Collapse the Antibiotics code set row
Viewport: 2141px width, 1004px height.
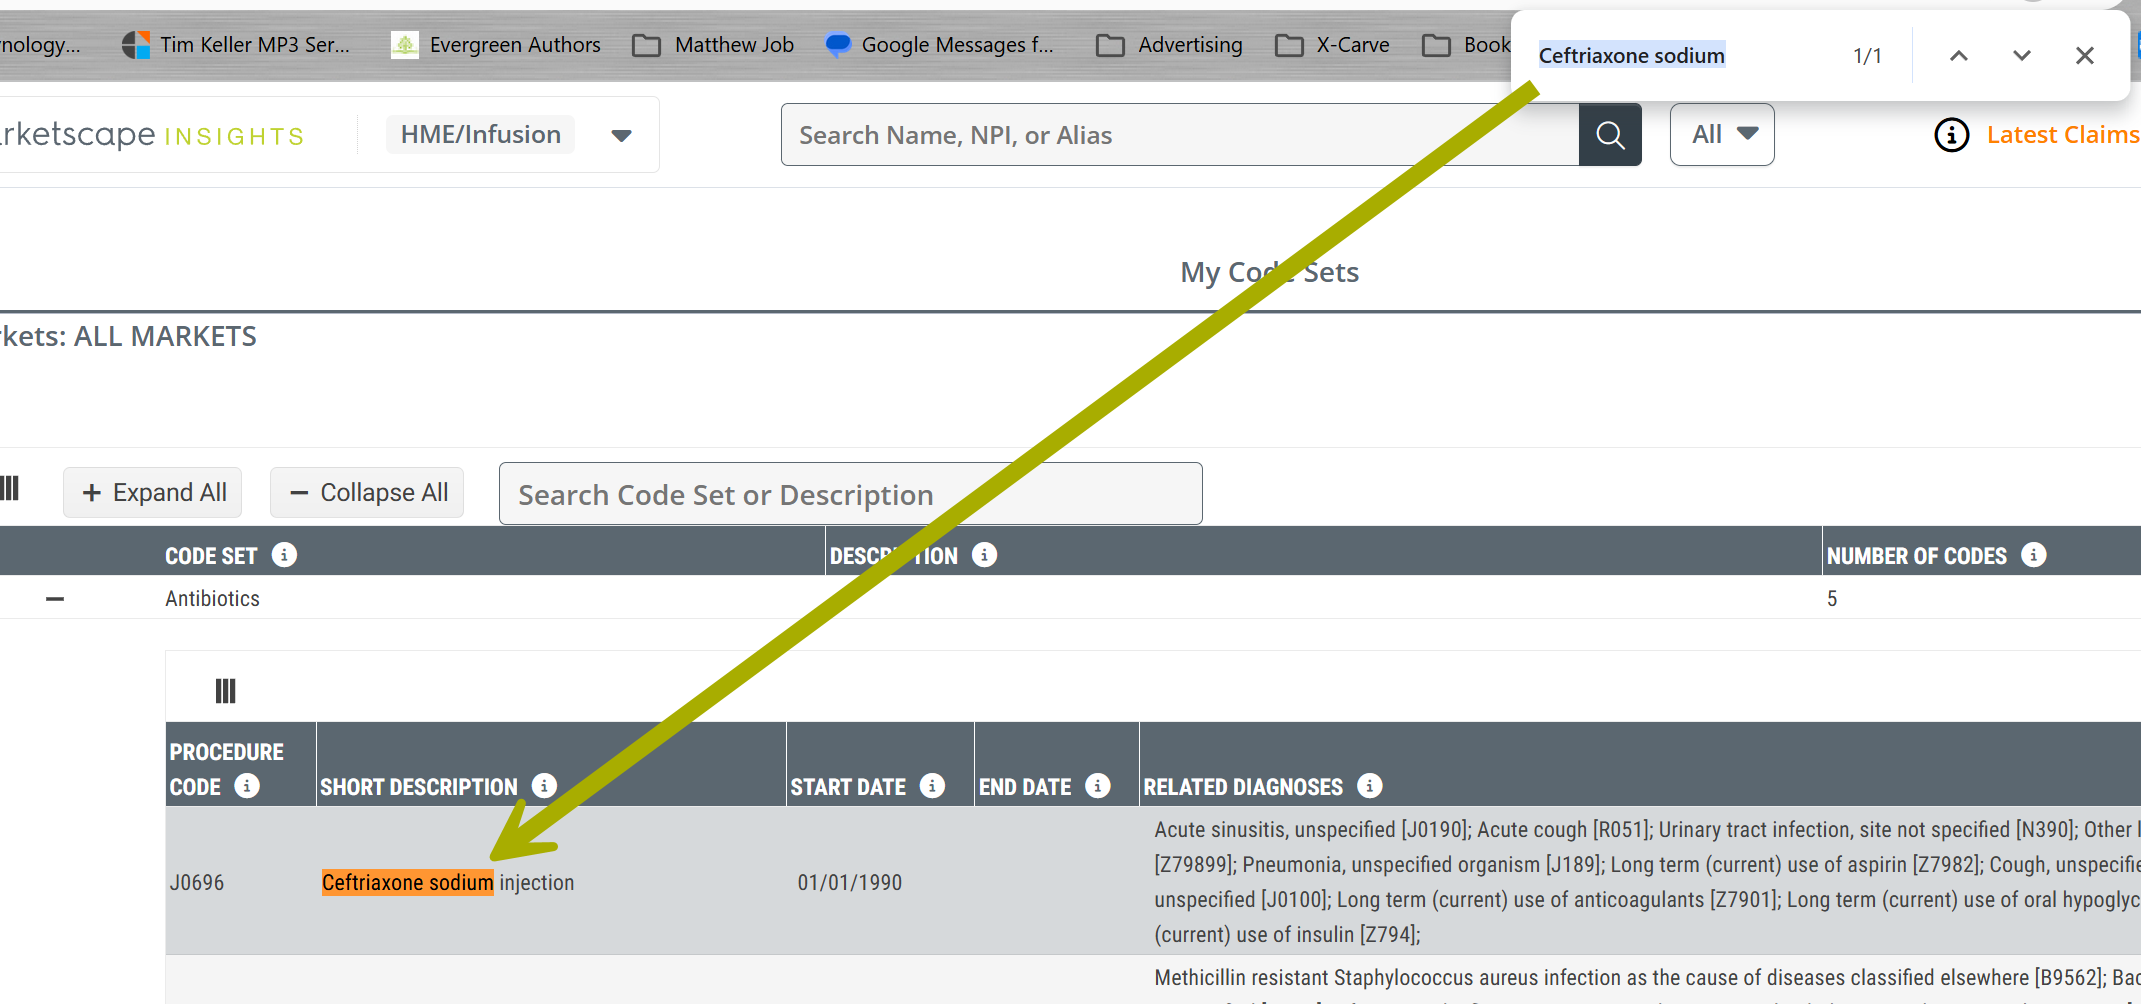pyautogui.click(x=55, y=599)
